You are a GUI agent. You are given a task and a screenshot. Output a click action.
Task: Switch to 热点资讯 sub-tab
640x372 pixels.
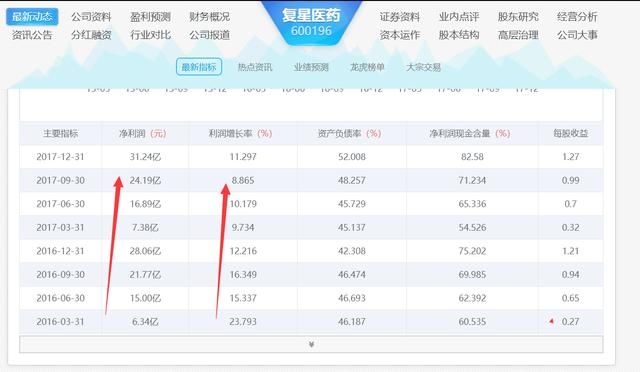(255, 67)
